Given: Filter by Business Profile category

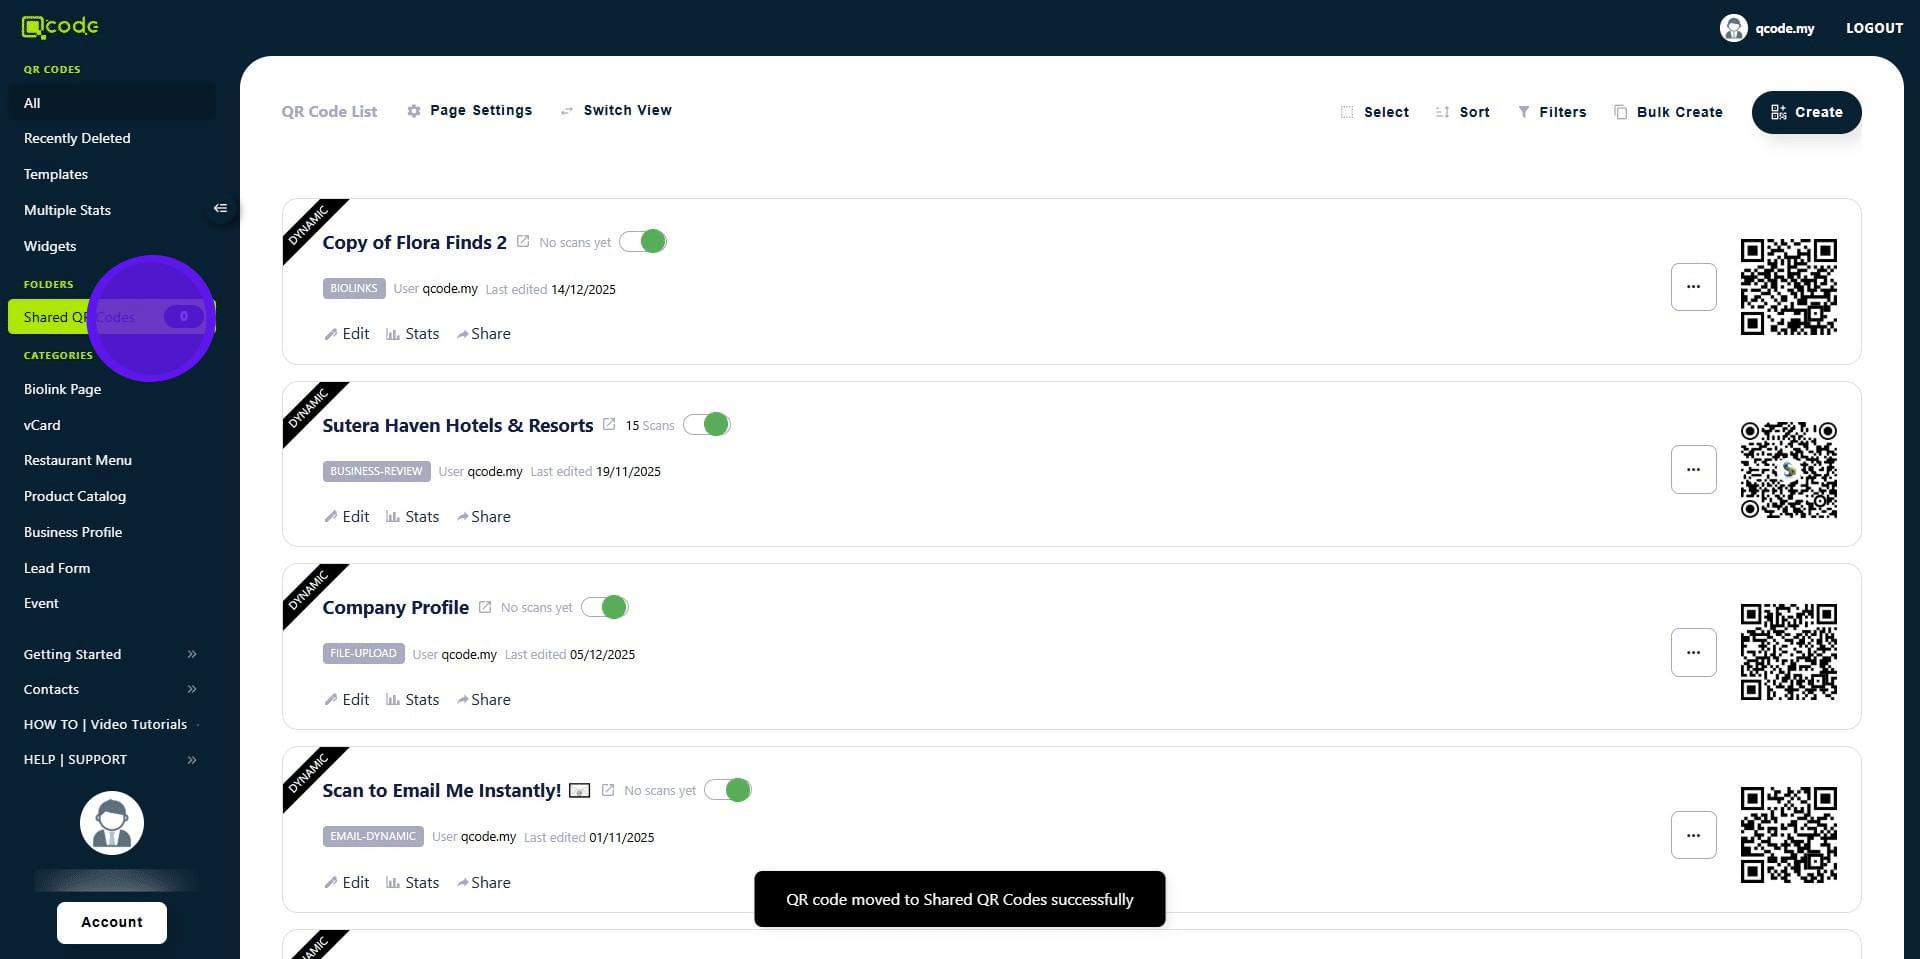Looking at the screenshot, I should (73, 532).
